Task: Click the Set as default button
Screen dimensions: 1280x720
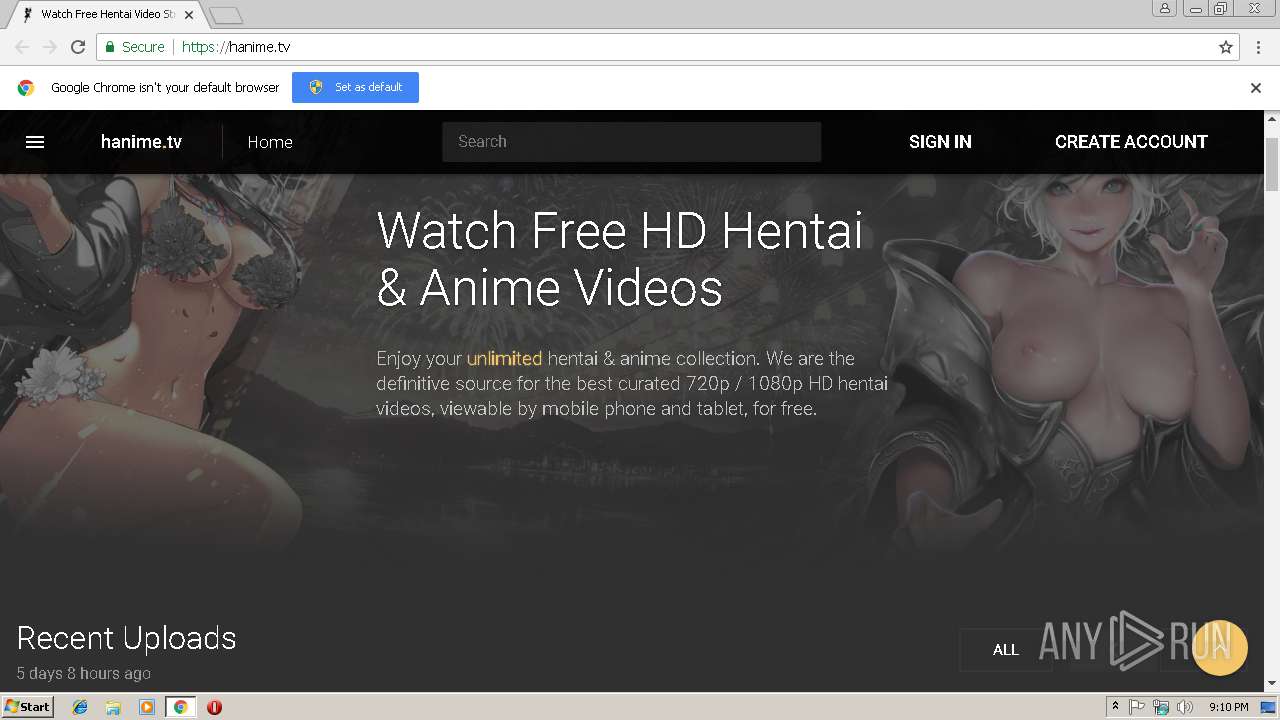Action: tap(355, 87)
